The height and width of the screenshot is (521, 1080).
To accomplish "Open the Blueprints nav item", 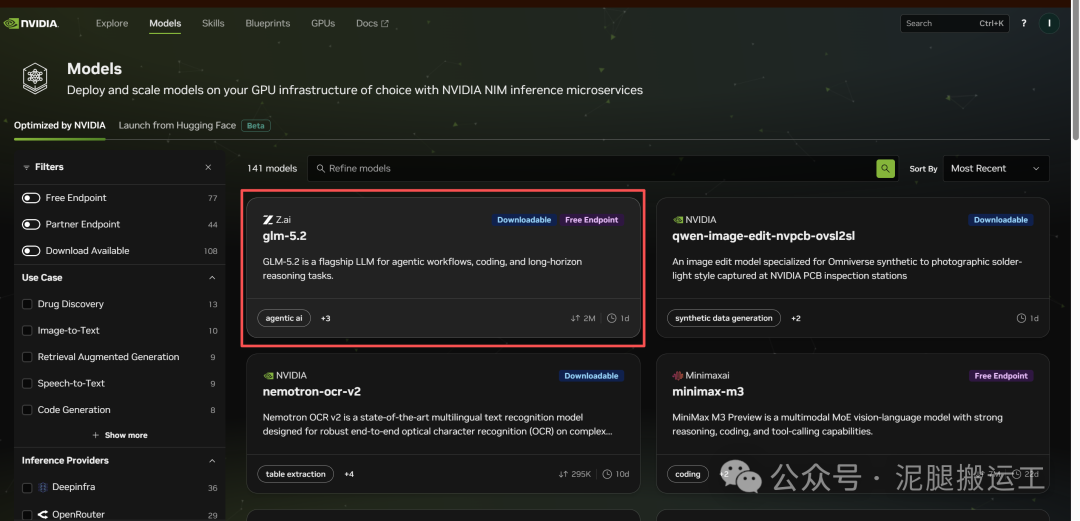I will [x=268, y=23].
